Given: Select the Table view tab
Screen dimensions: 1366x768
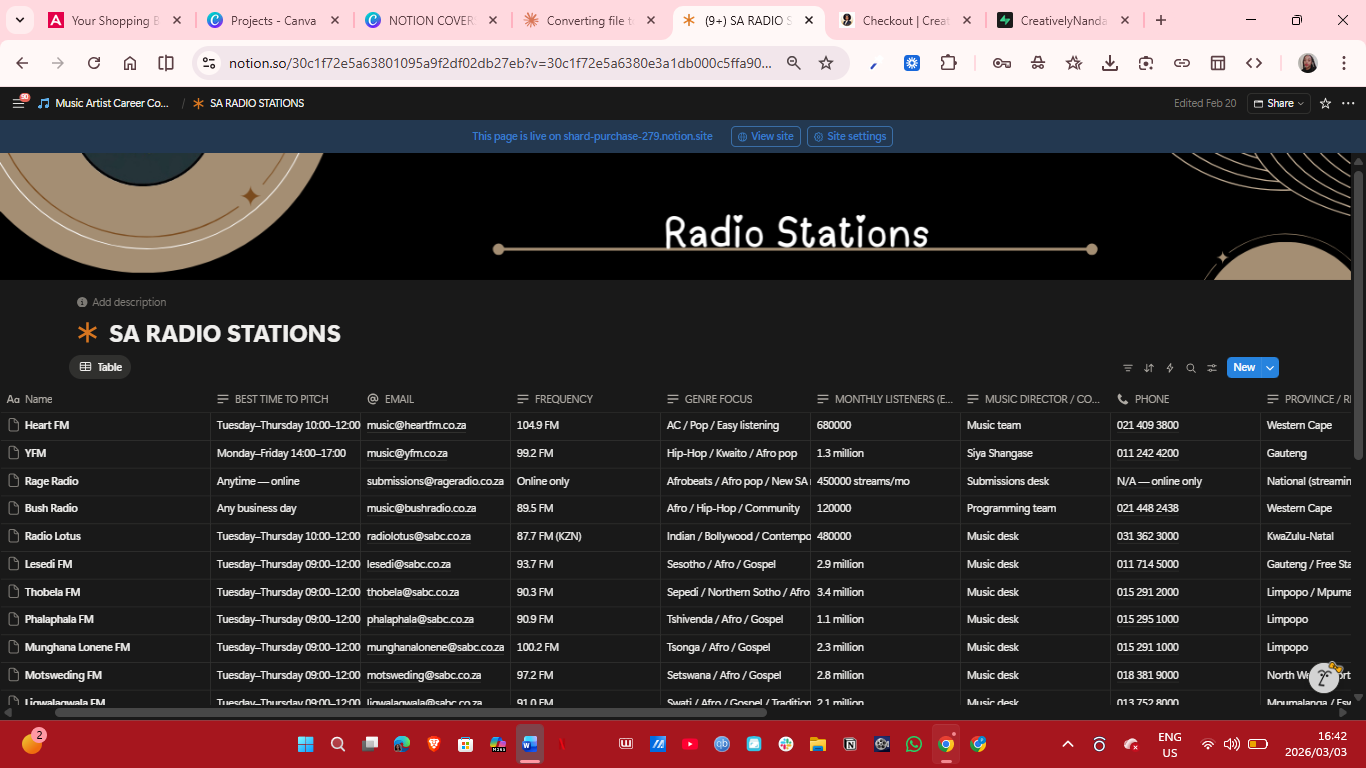Looking at the screenshot, I should point(100,367).
